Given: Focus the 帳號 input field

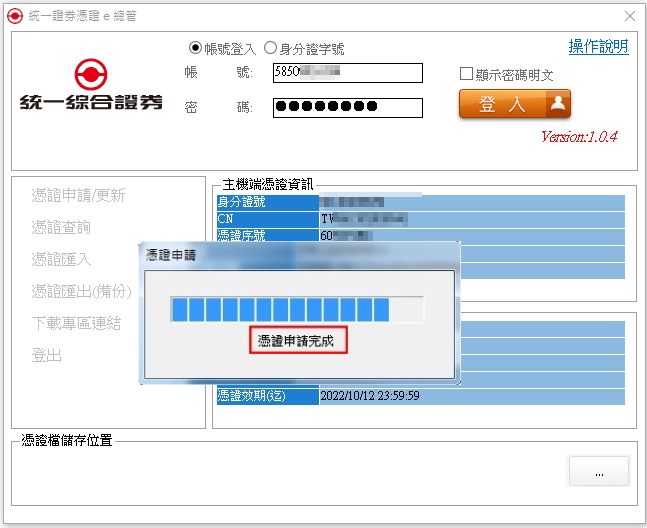Looking at the screenshot, I should pos(348,73).
